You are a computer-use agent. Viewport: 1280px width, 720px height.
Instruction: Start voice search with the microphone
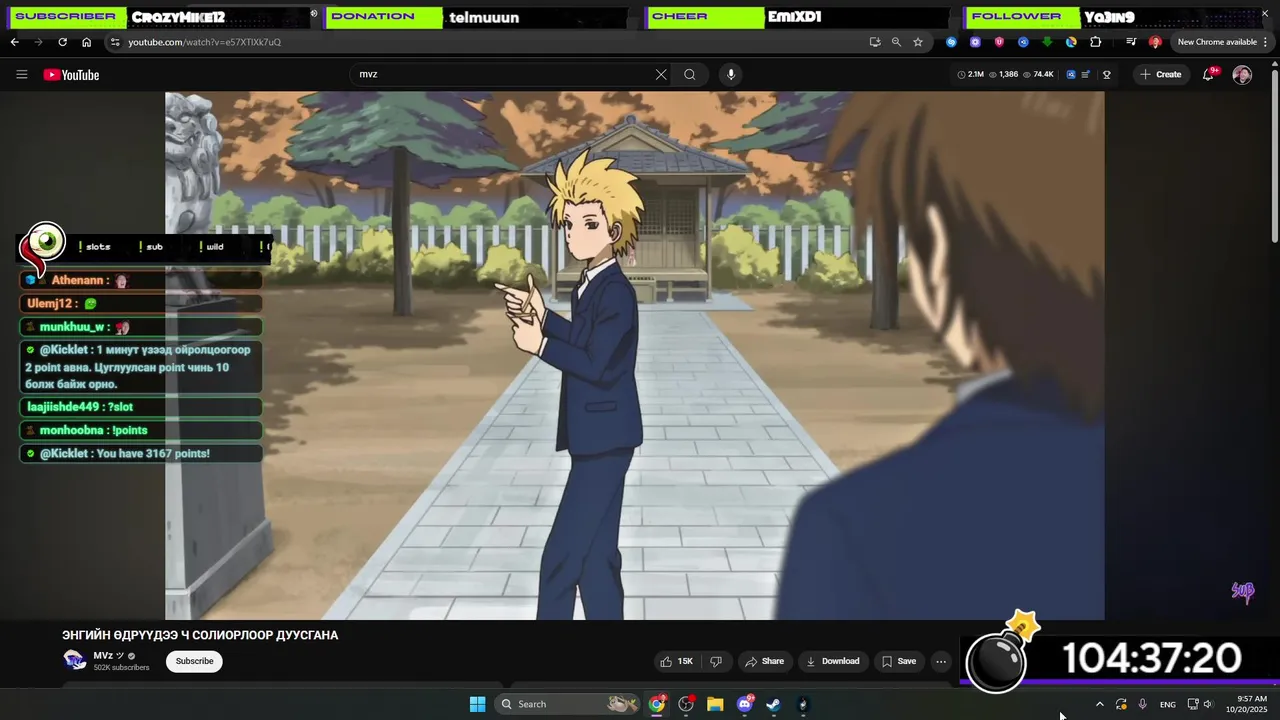coord(731,74)
